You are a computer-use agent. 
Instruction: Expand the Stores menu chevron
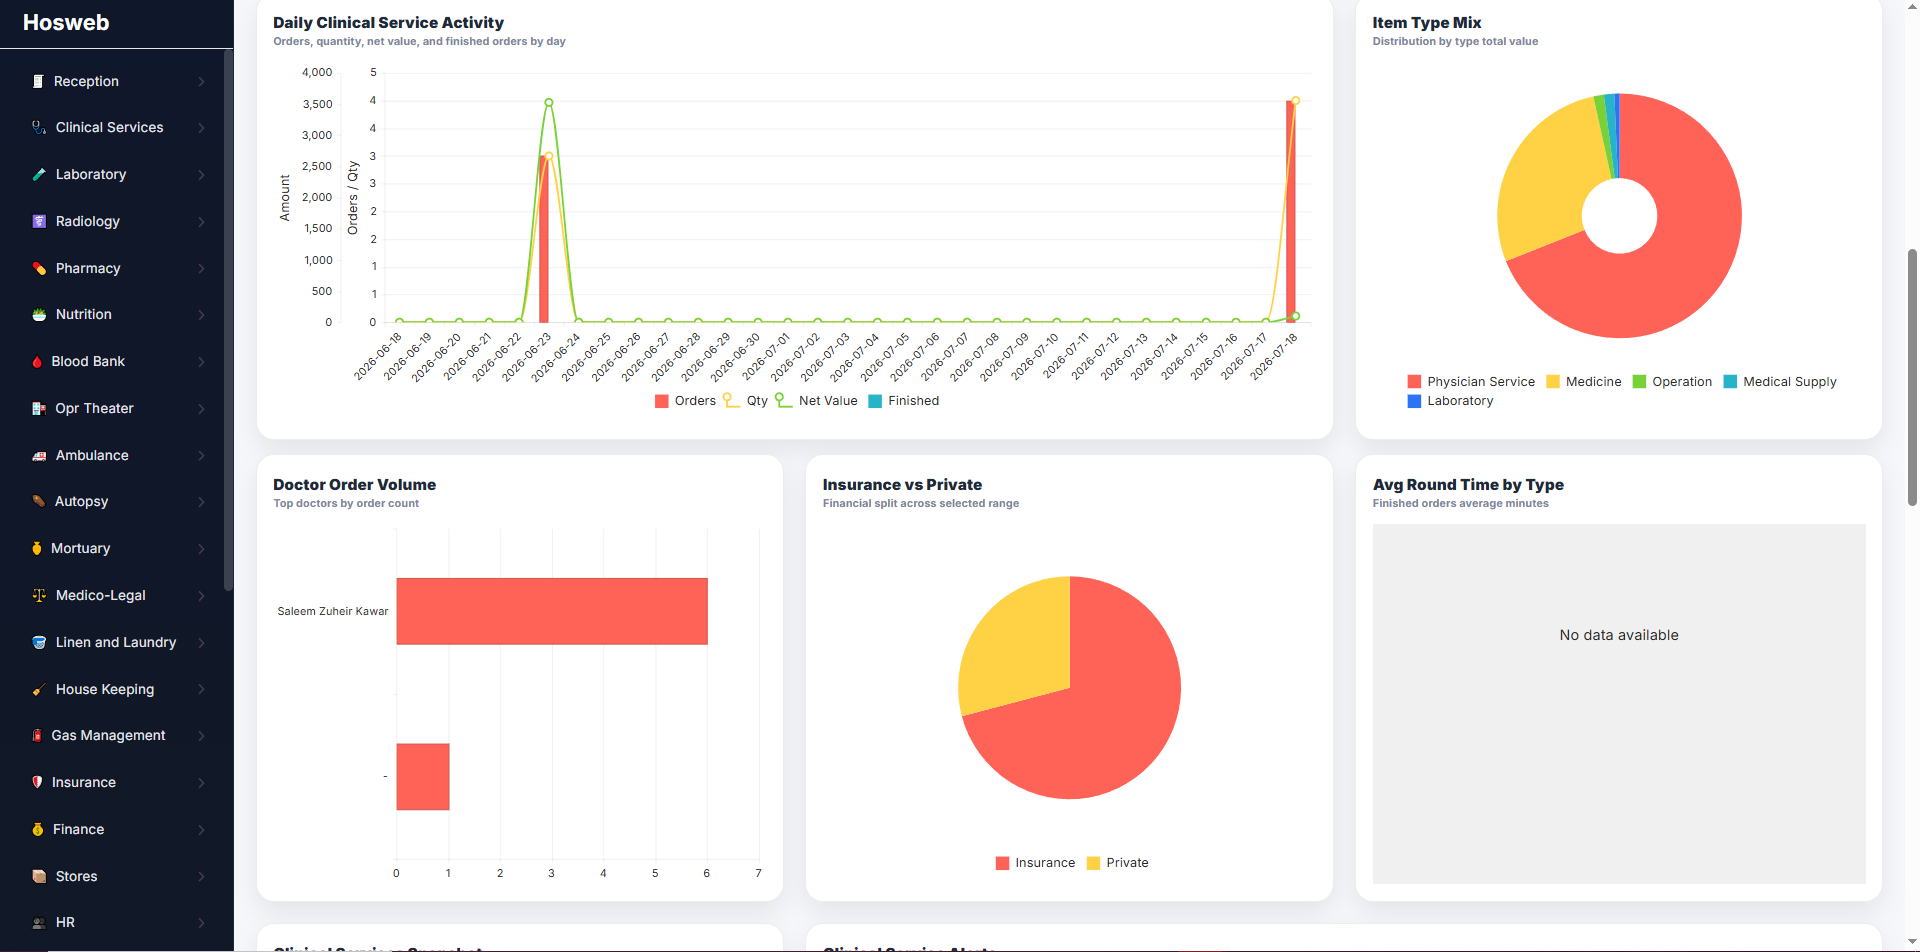coord(201,877)
